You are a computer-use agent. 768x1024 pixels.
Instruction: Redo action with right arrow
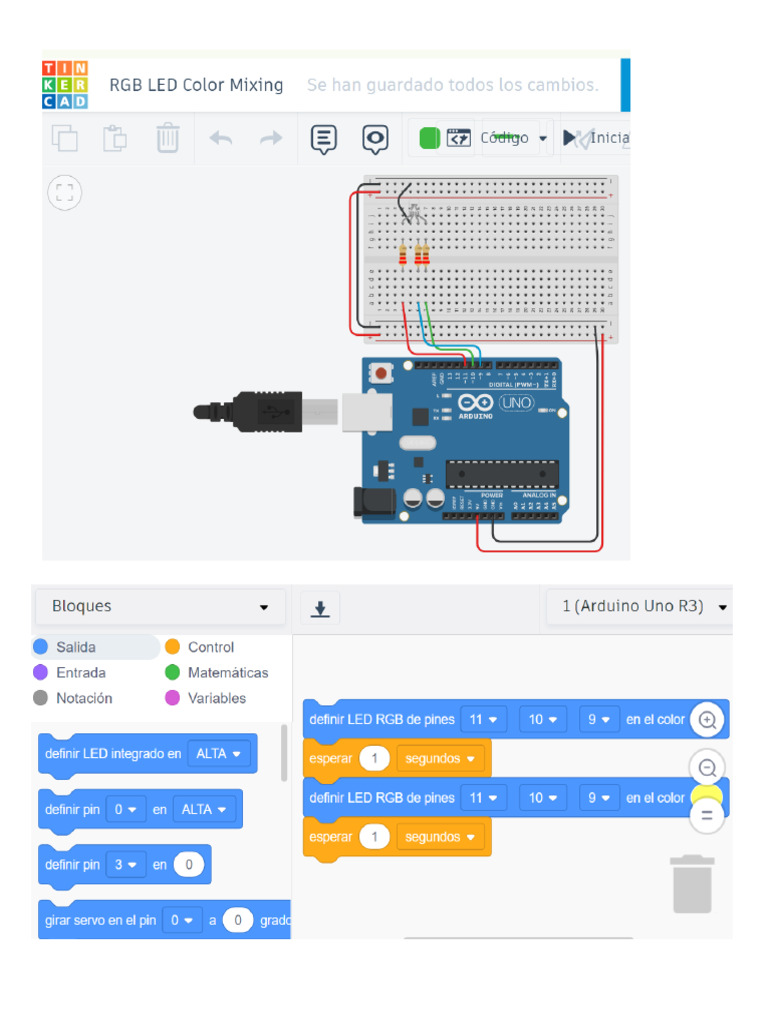click(x=270, y=138)
